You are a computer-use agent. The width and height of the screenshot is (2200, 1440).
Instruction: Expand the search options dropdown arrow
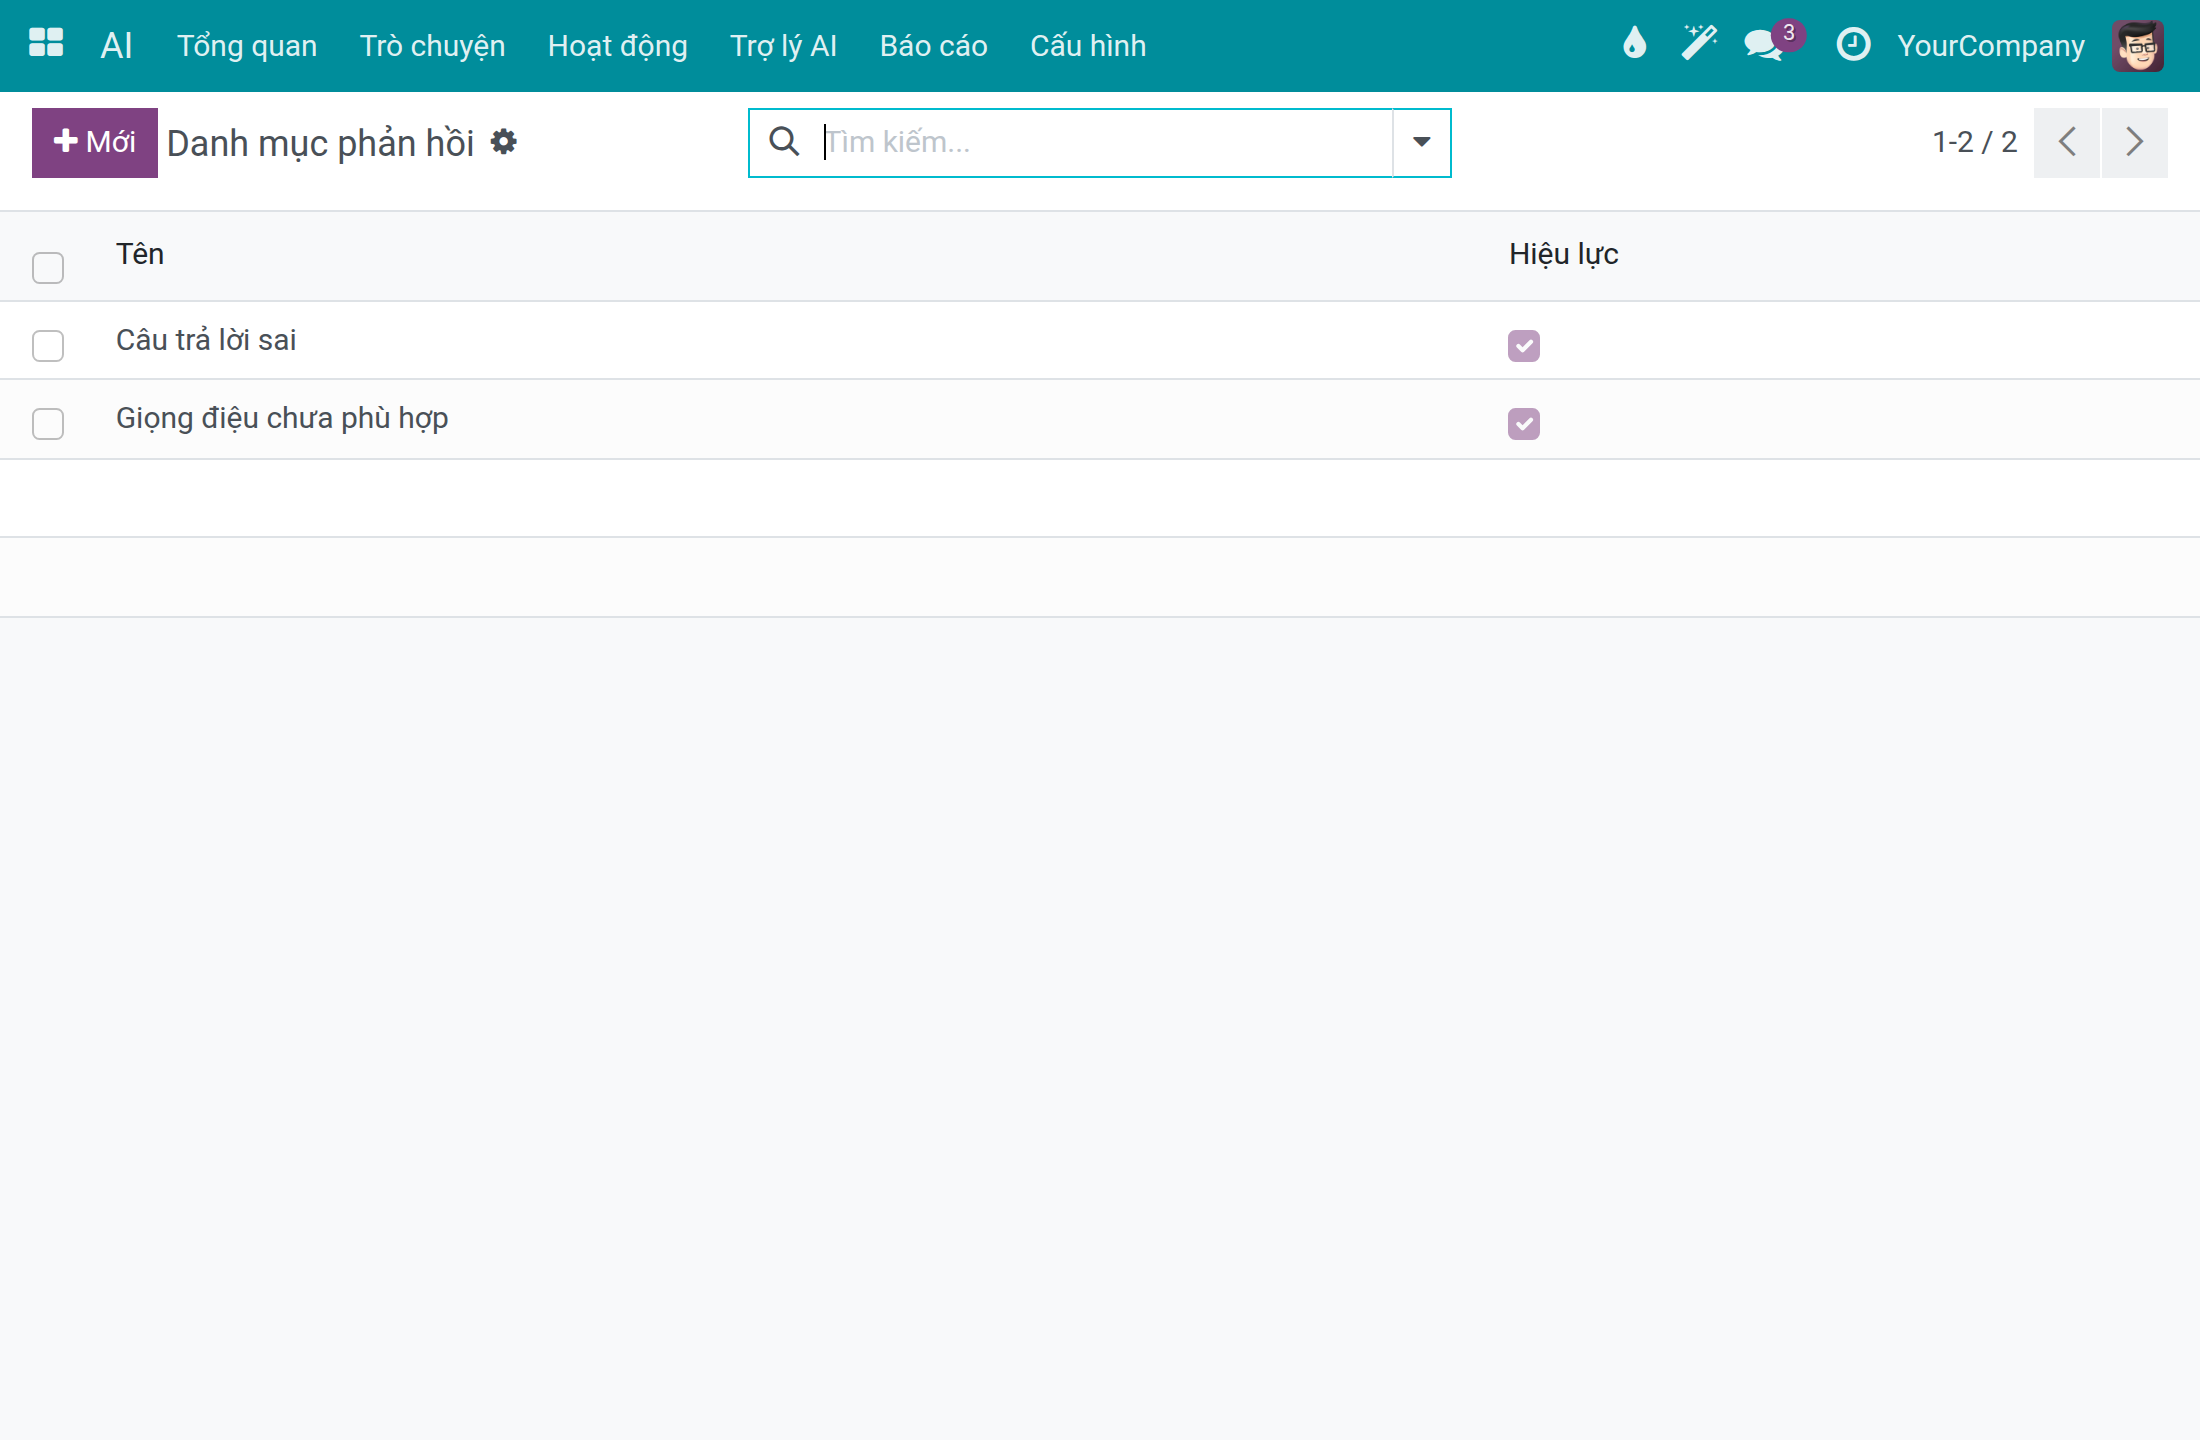1421,142
